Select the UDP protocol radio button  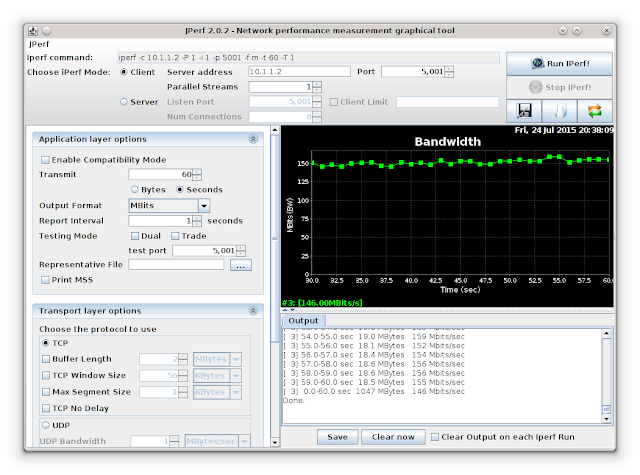pos(46,425)
